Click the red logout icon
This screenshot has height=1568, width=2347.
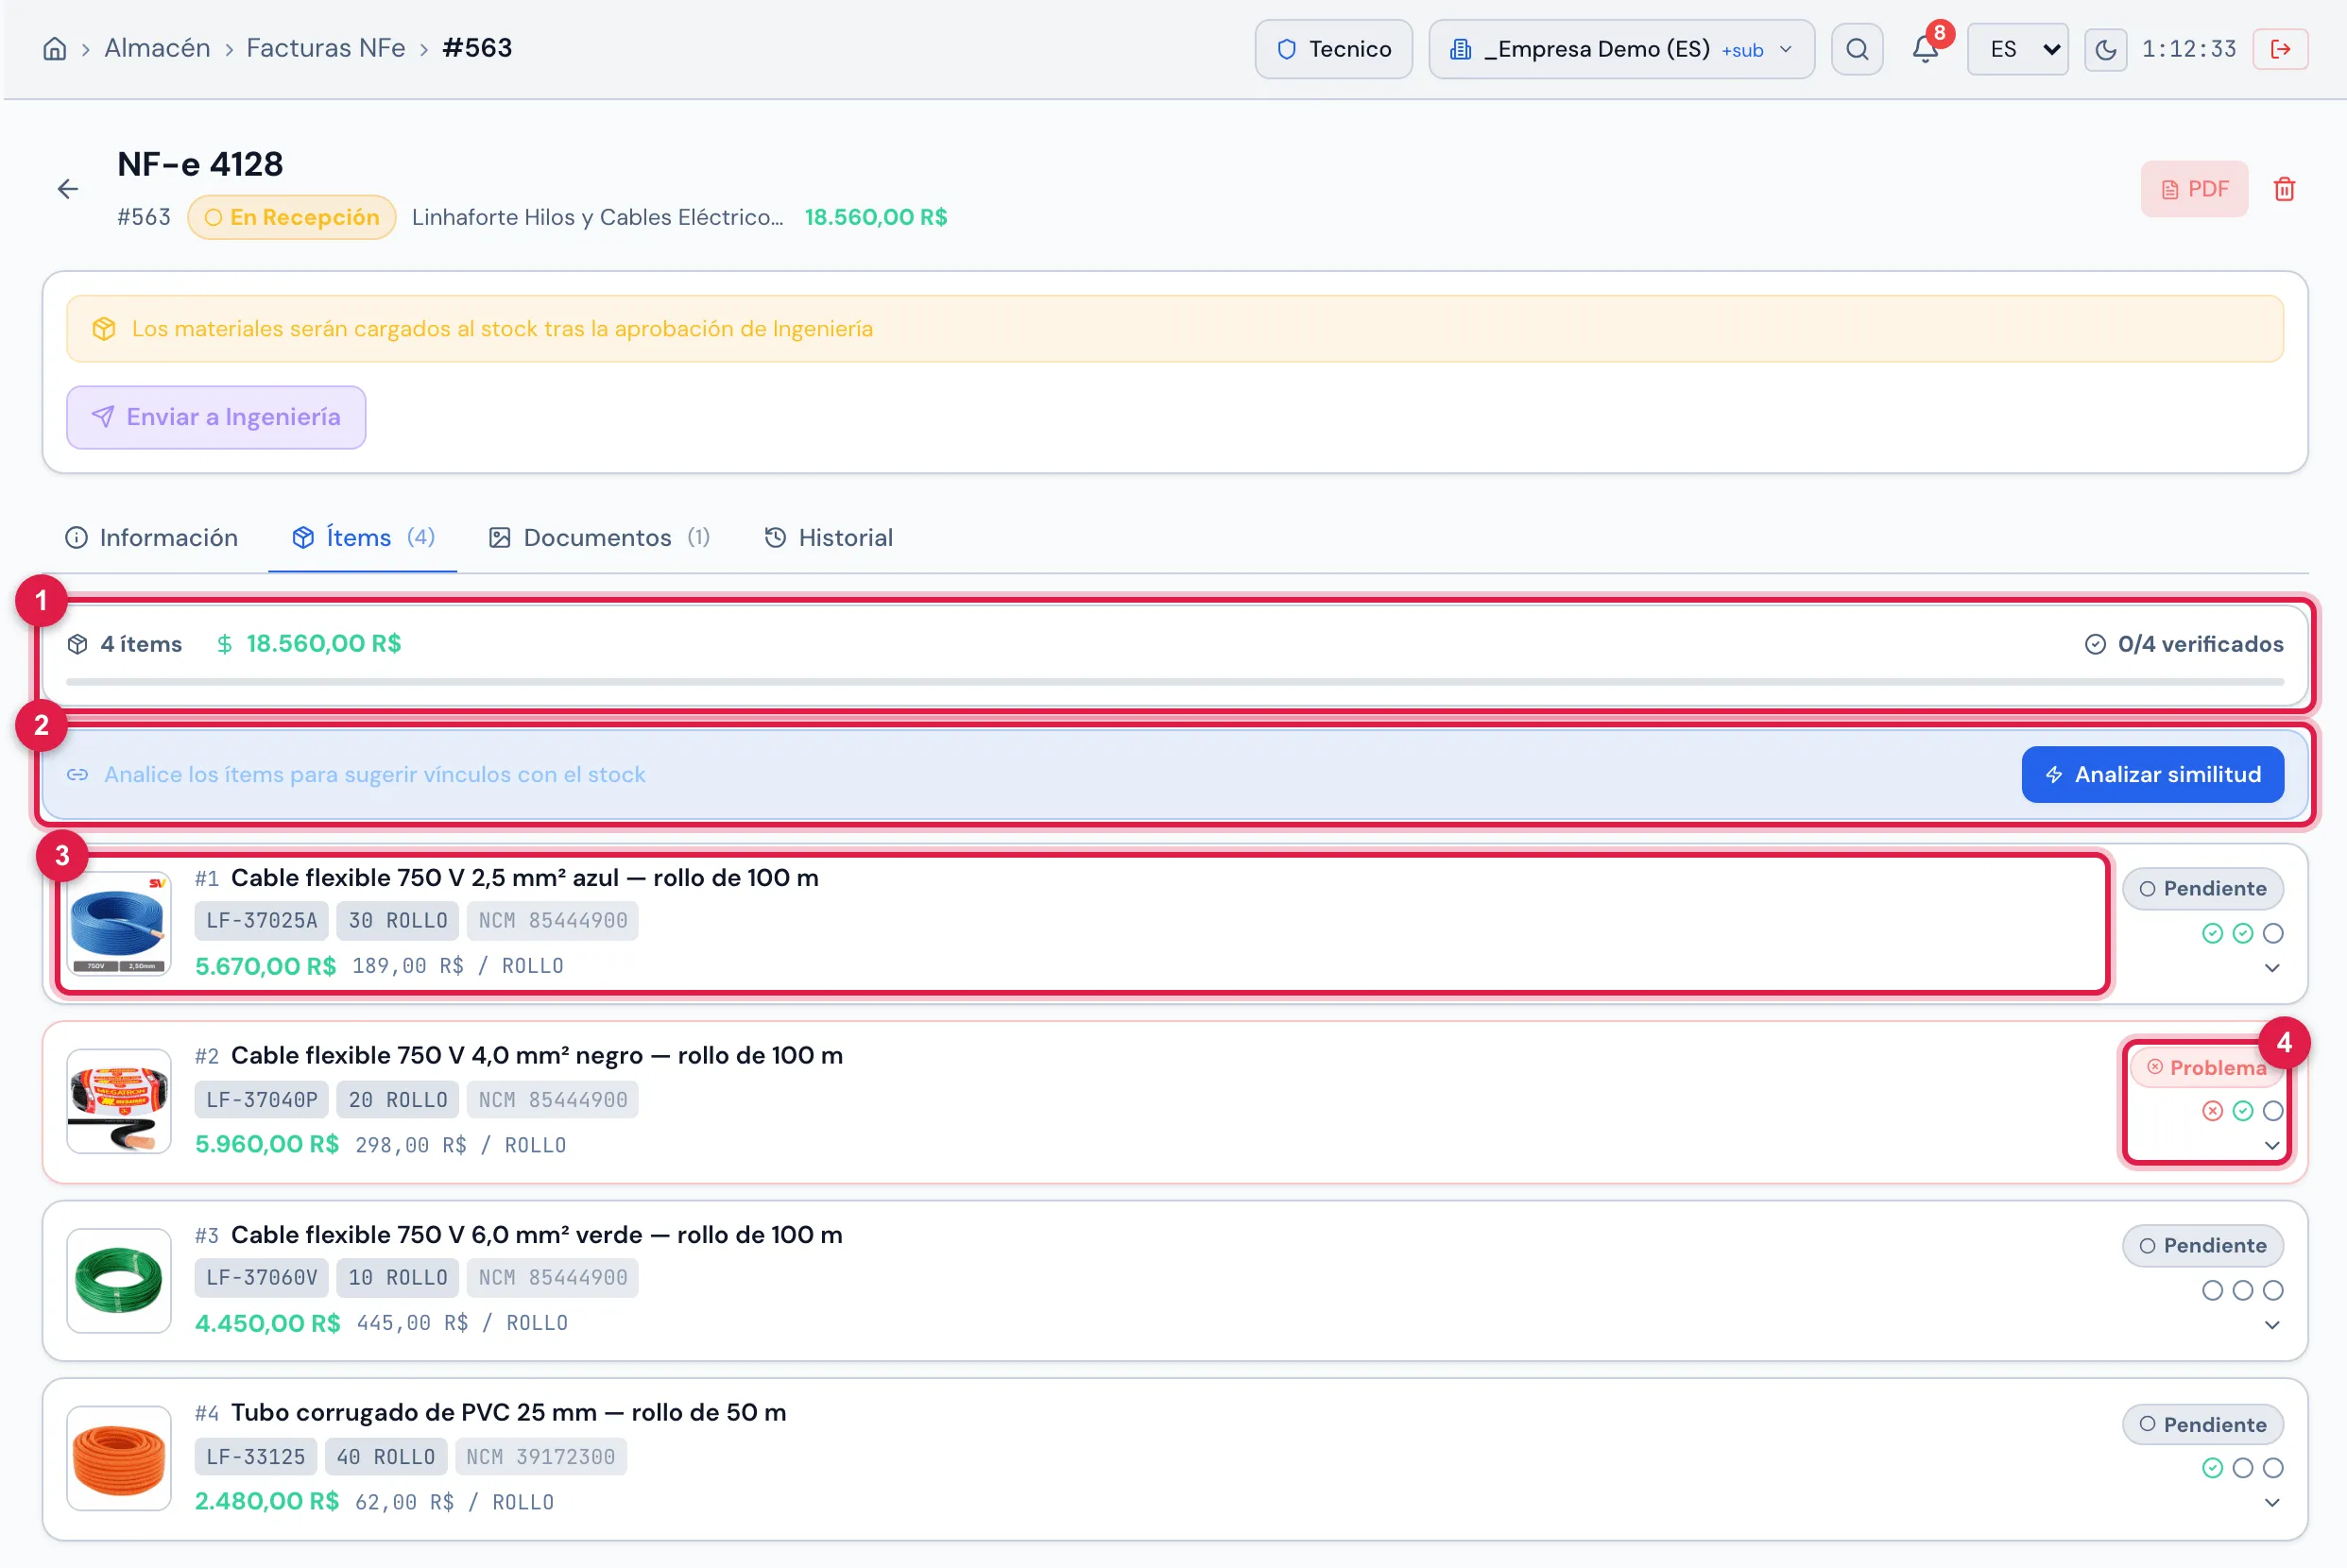[x=2280, y=50]
